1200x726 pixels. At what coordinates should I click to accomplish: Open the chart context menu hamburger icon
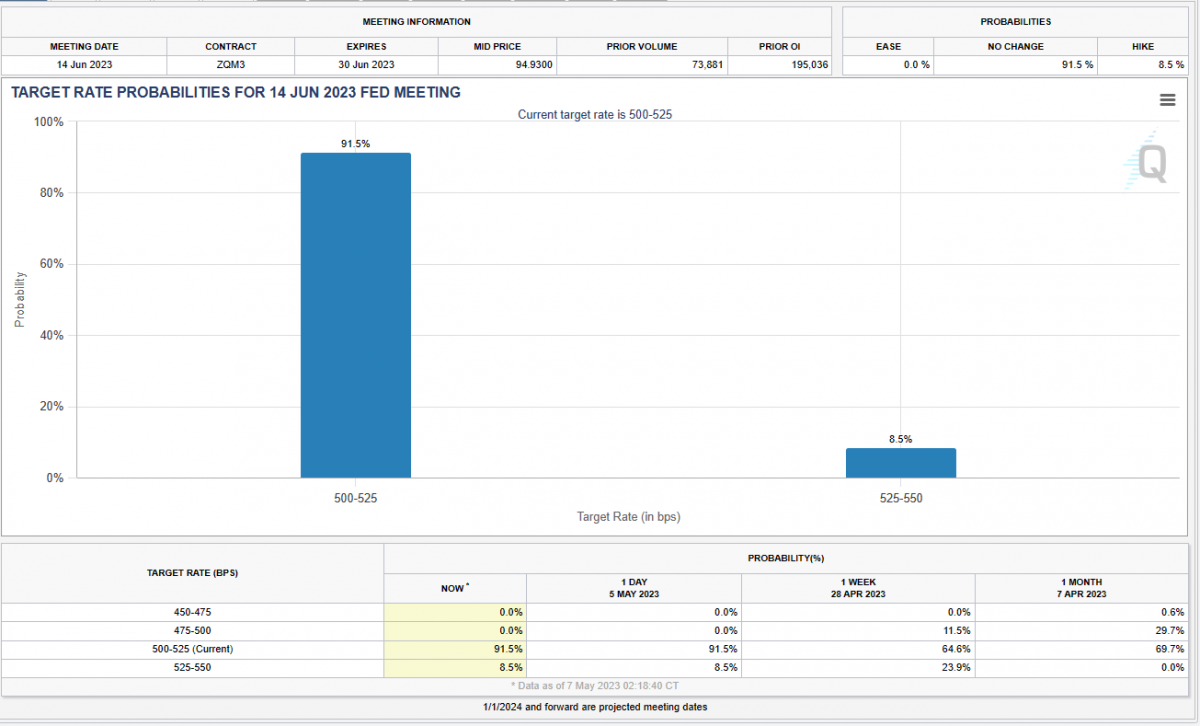(x=1167, y=99)
